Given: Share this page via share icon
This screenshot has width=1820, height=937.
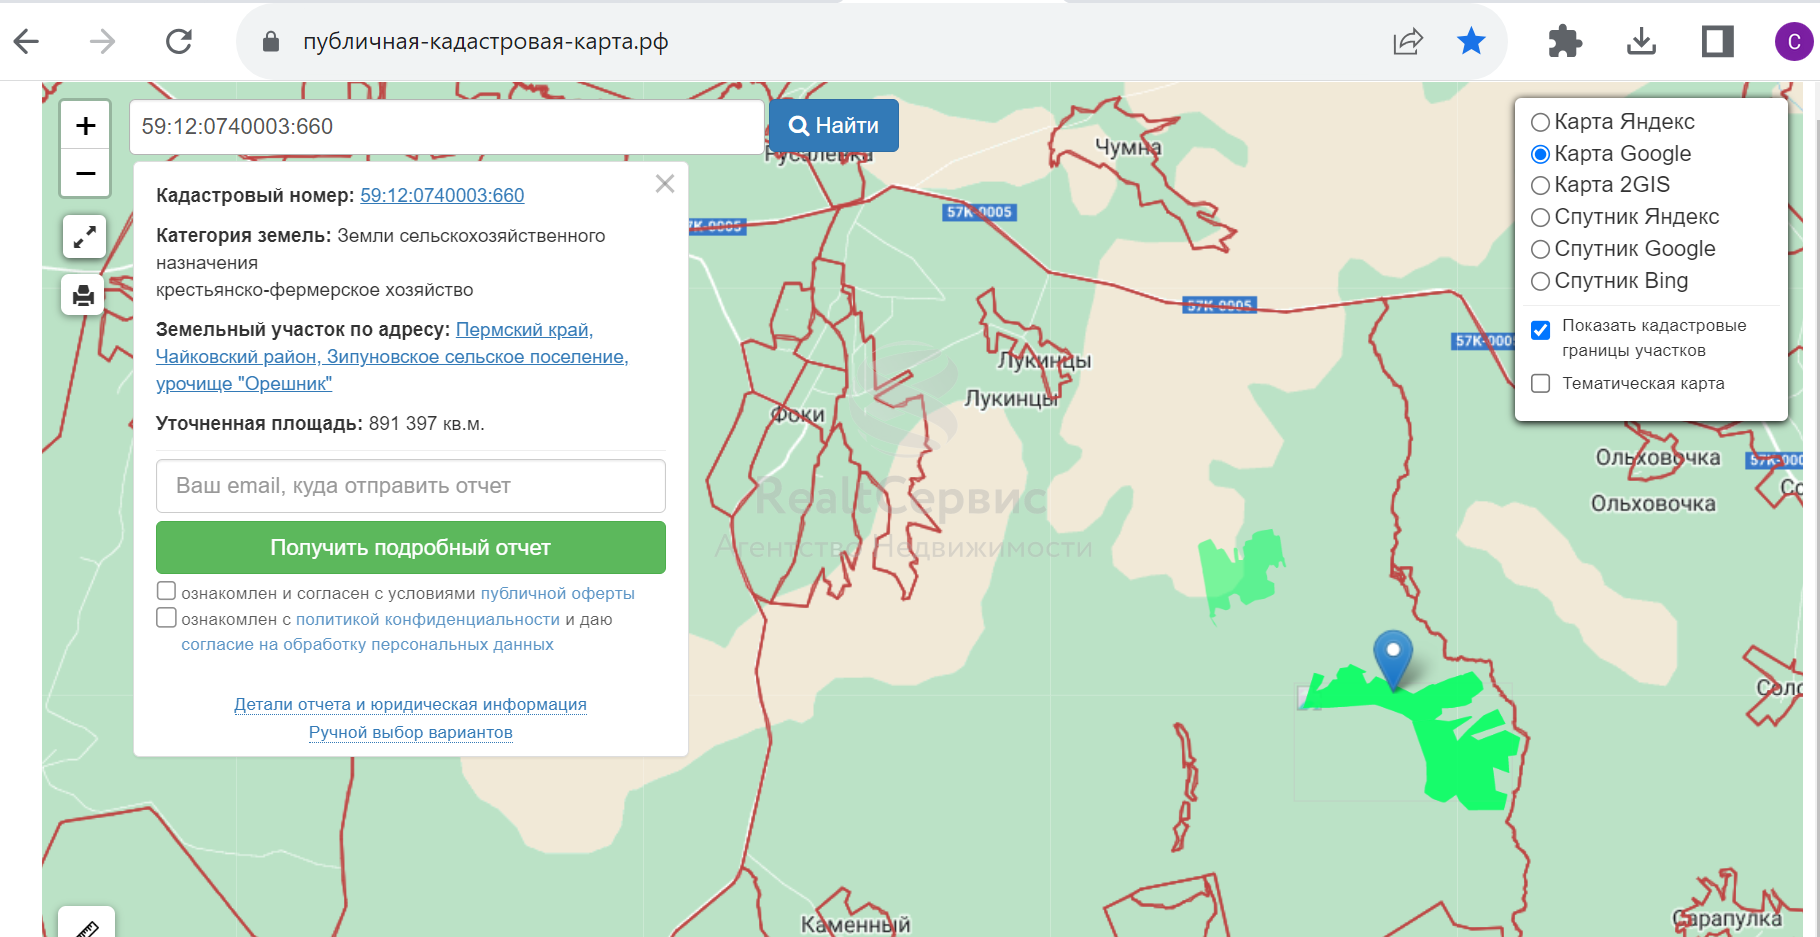Looking at the screenshot, I should coord(1408,41).
